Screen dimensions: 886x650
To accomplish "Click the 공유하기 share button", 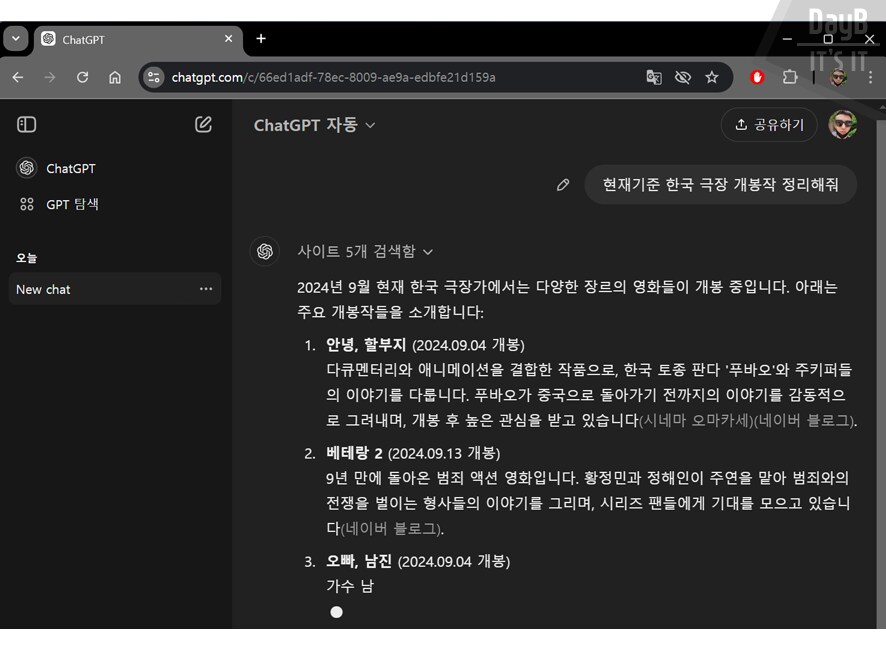I will (769, 125).
